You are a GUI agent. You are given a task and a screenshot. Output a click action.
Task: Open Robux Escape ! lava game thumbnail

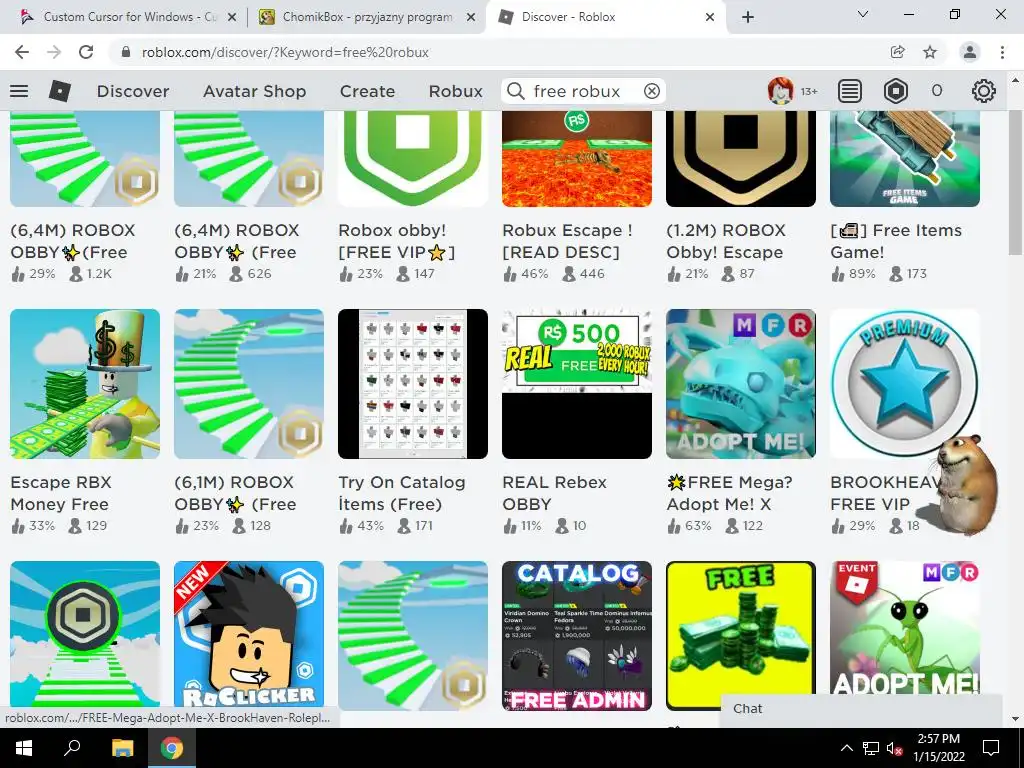[577, 159]
